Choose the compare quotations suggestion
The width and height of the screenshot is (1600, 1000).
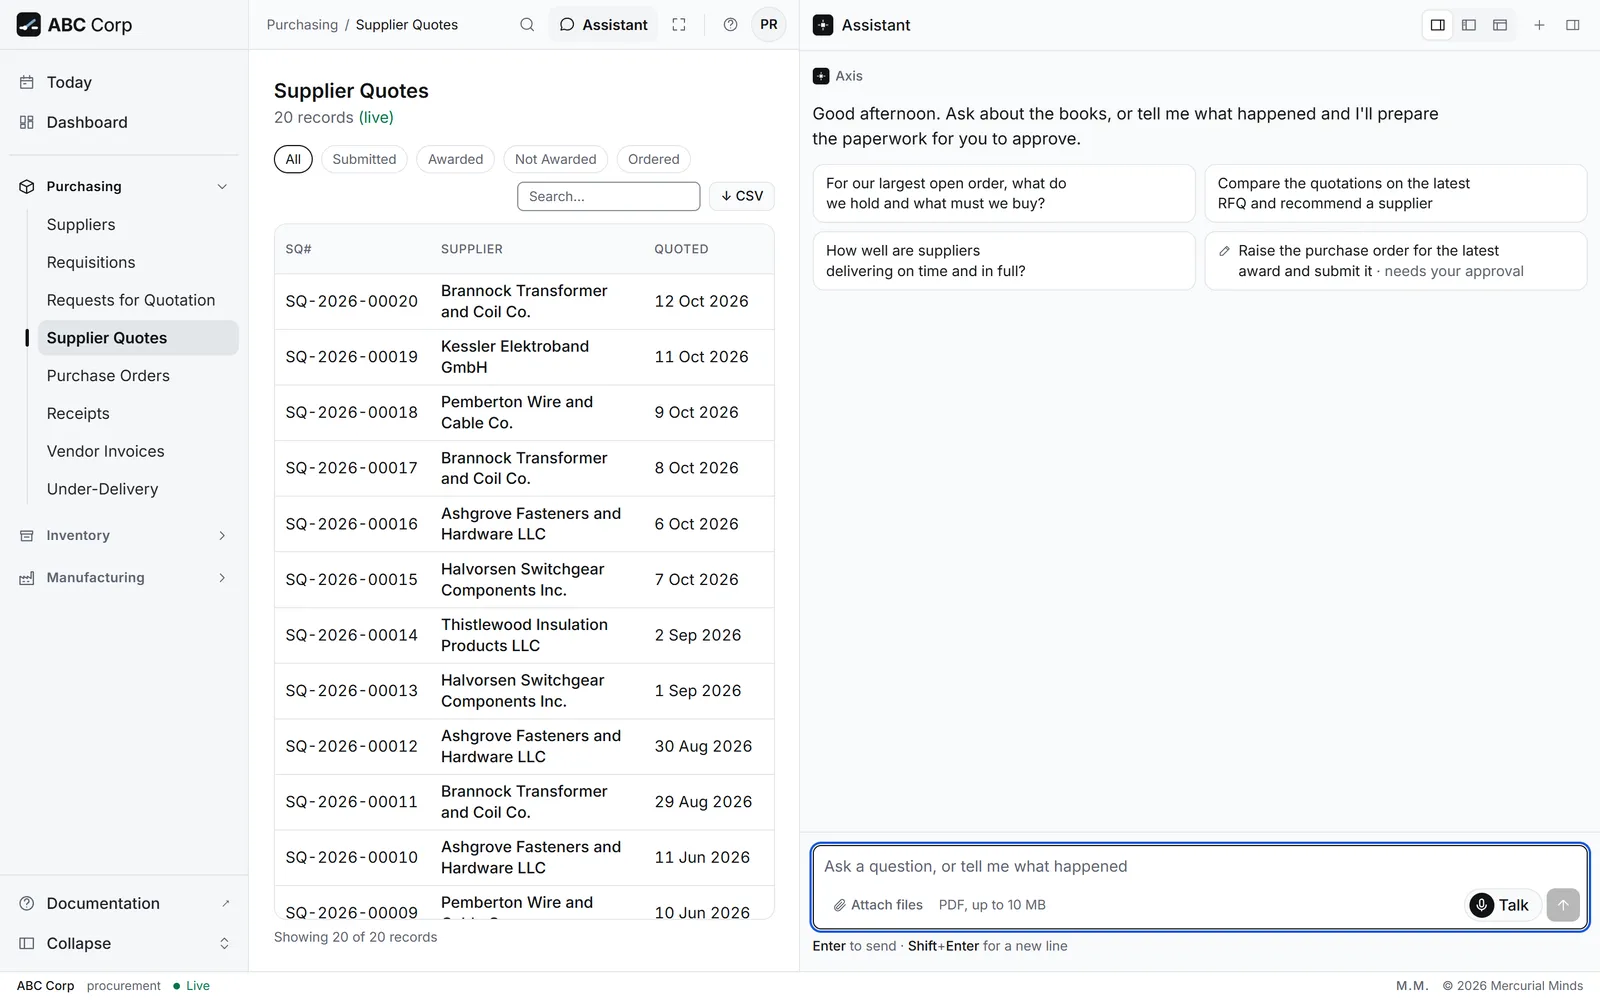point(1395,193)
